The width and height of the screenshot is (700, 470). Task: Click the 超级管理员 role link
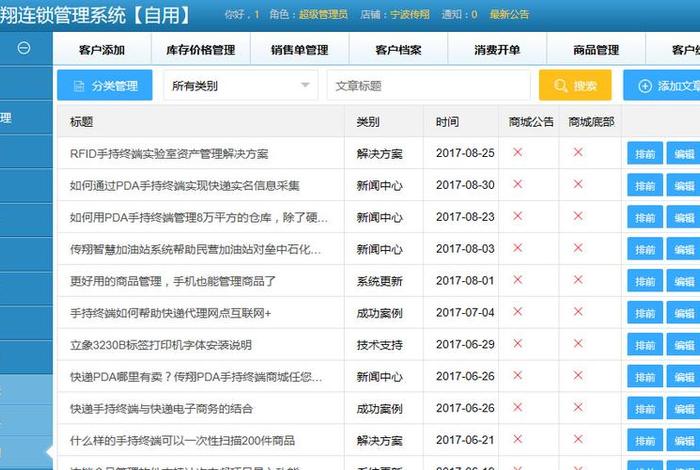(323, 15)
